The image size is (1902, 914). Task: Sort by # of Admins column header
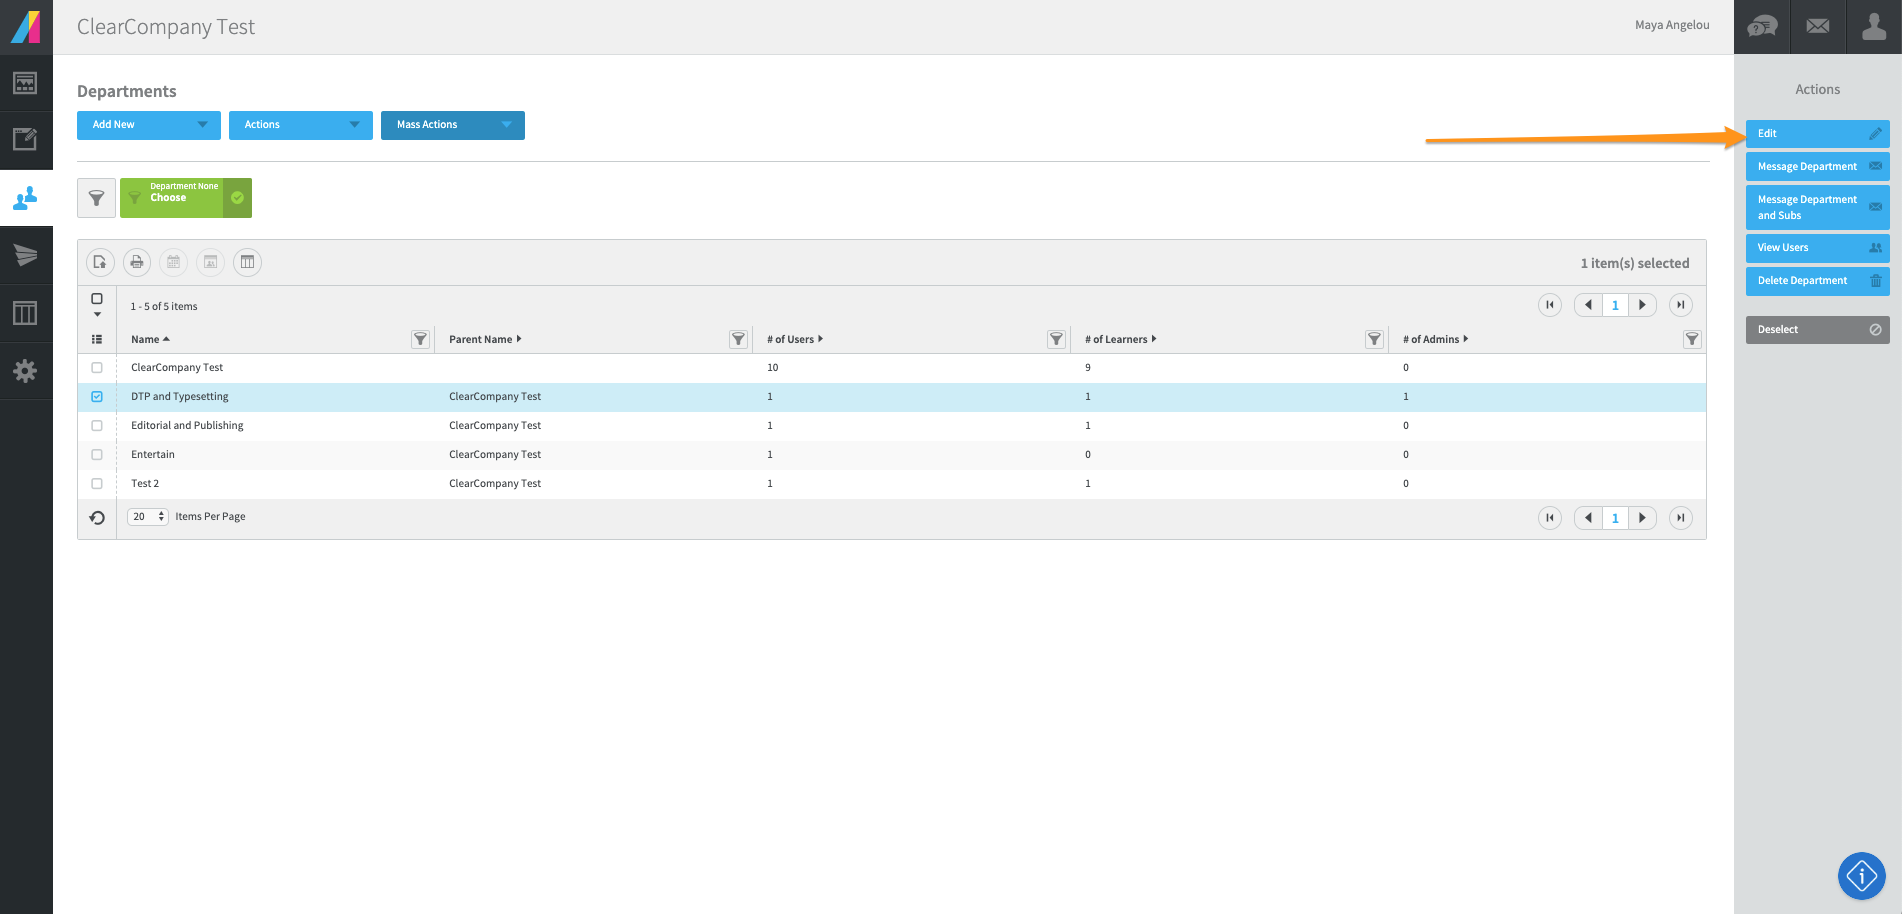pos(1435,340)
